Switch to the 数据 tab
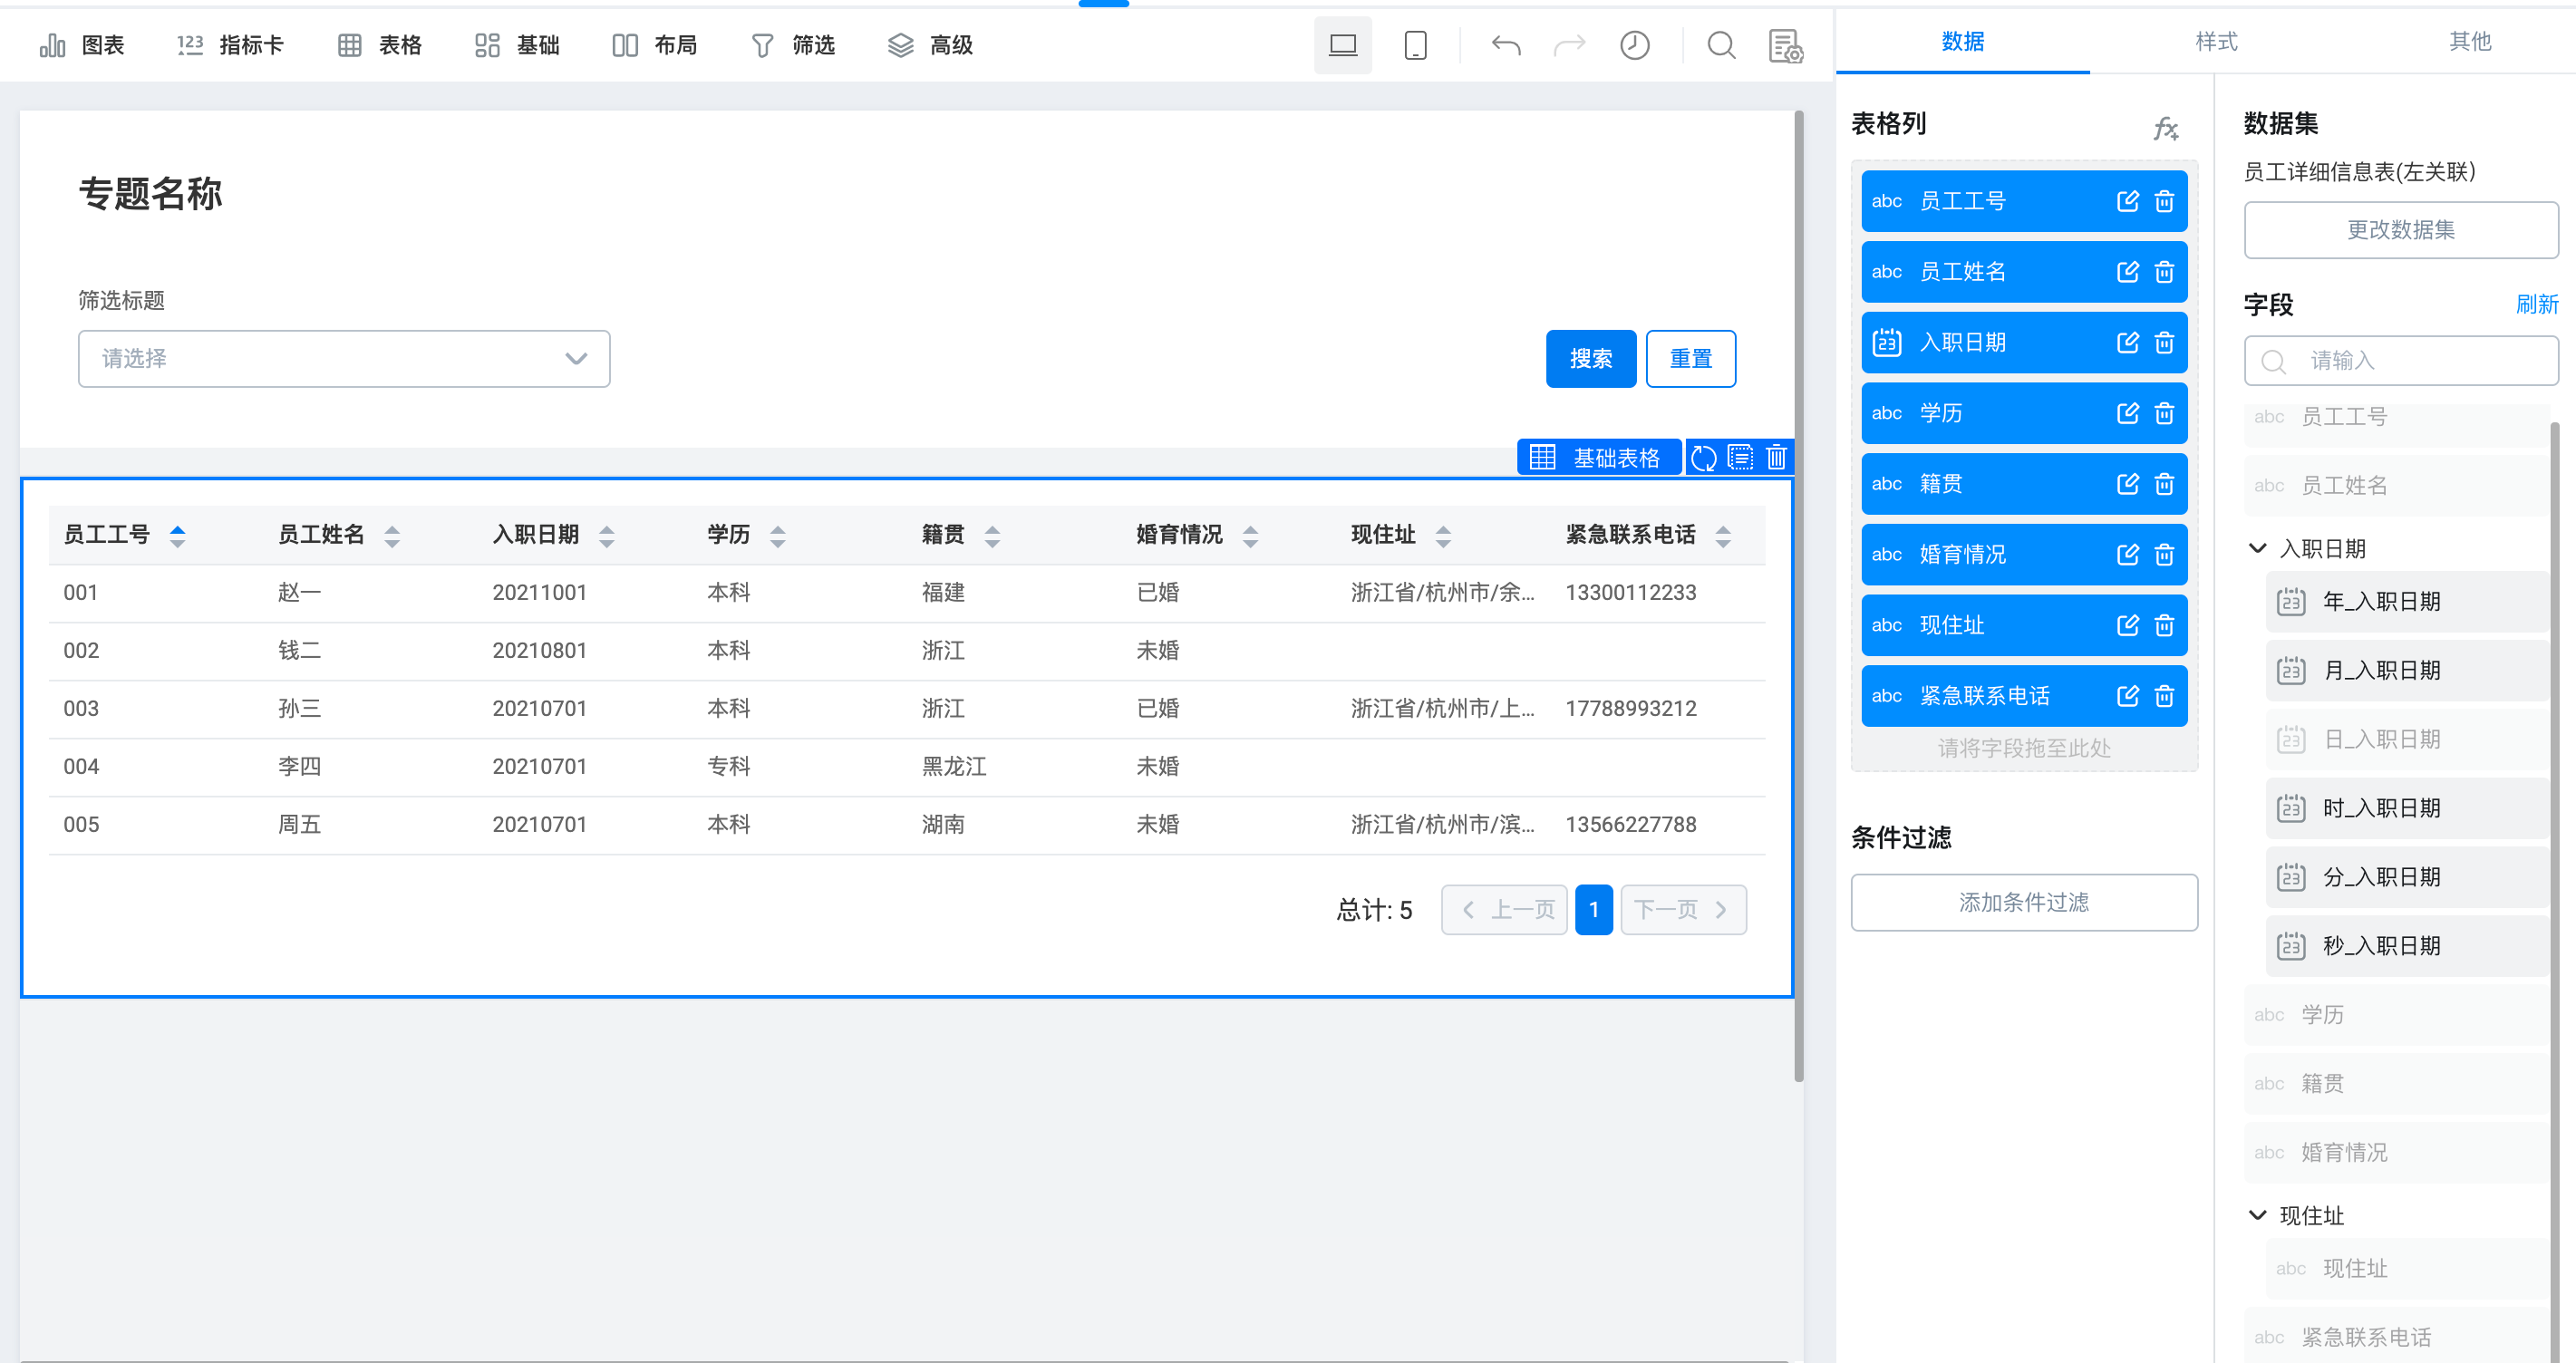The height and width of the screenshot is (1363, 2576). click(x=1962, y=42)
